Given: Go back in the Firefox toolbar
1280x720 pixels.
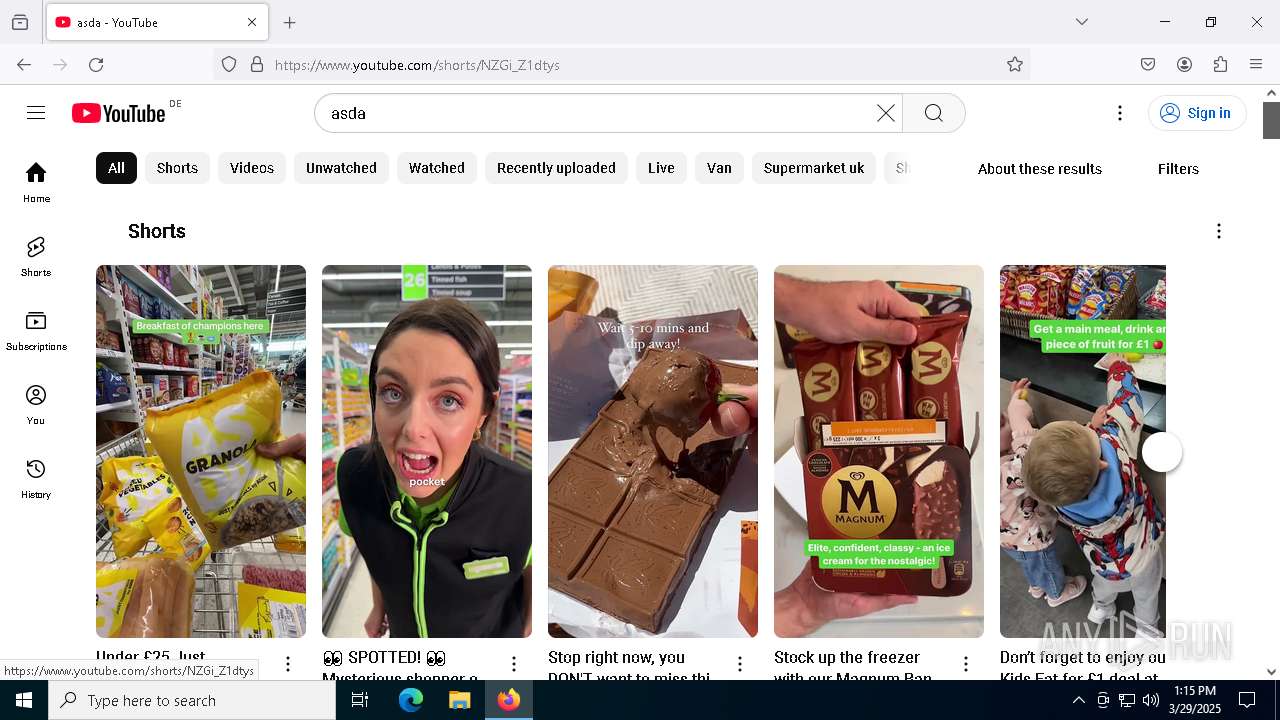Looking at the screenshot, I should (x=24, y=65).
